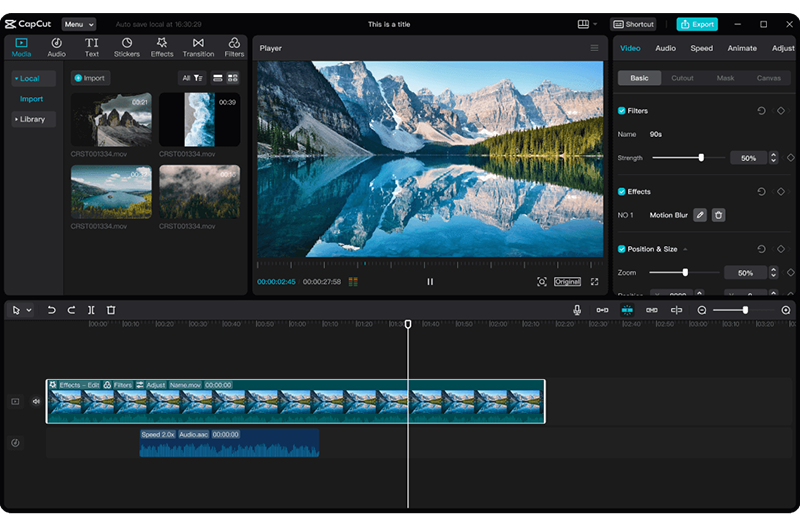Enter fullscreen preview in Player
Viewport: 800px width, 527px height.
pyautogui.click(x=594, y=282)
